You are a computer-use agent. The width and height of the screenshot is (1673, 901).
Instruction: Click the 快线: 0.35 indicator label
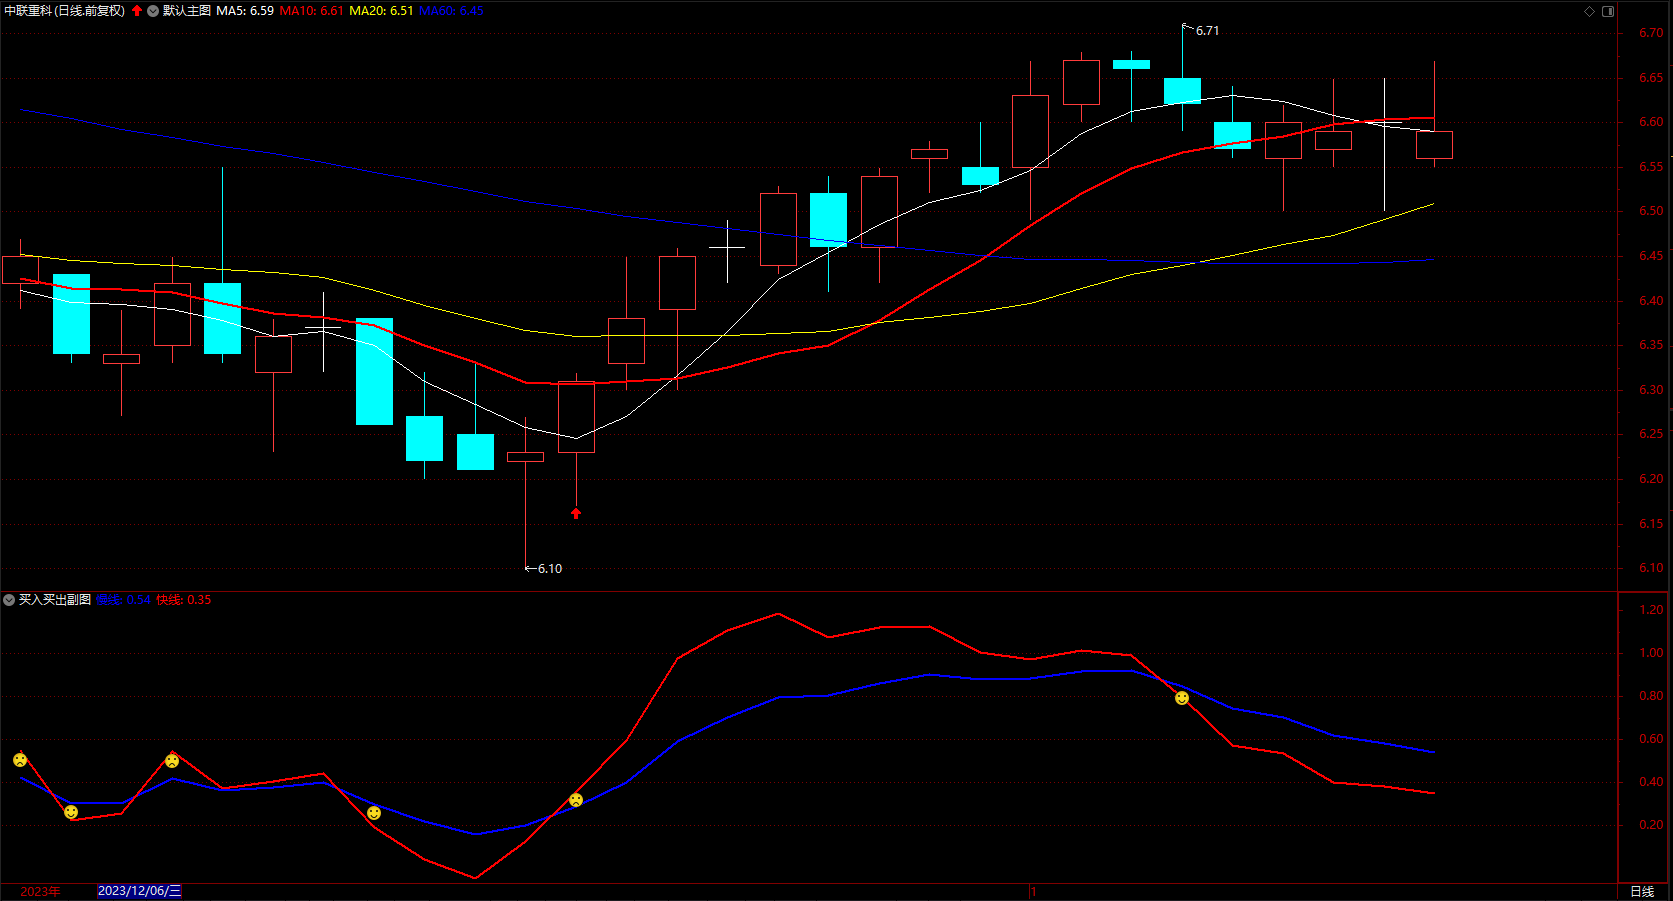184,600
